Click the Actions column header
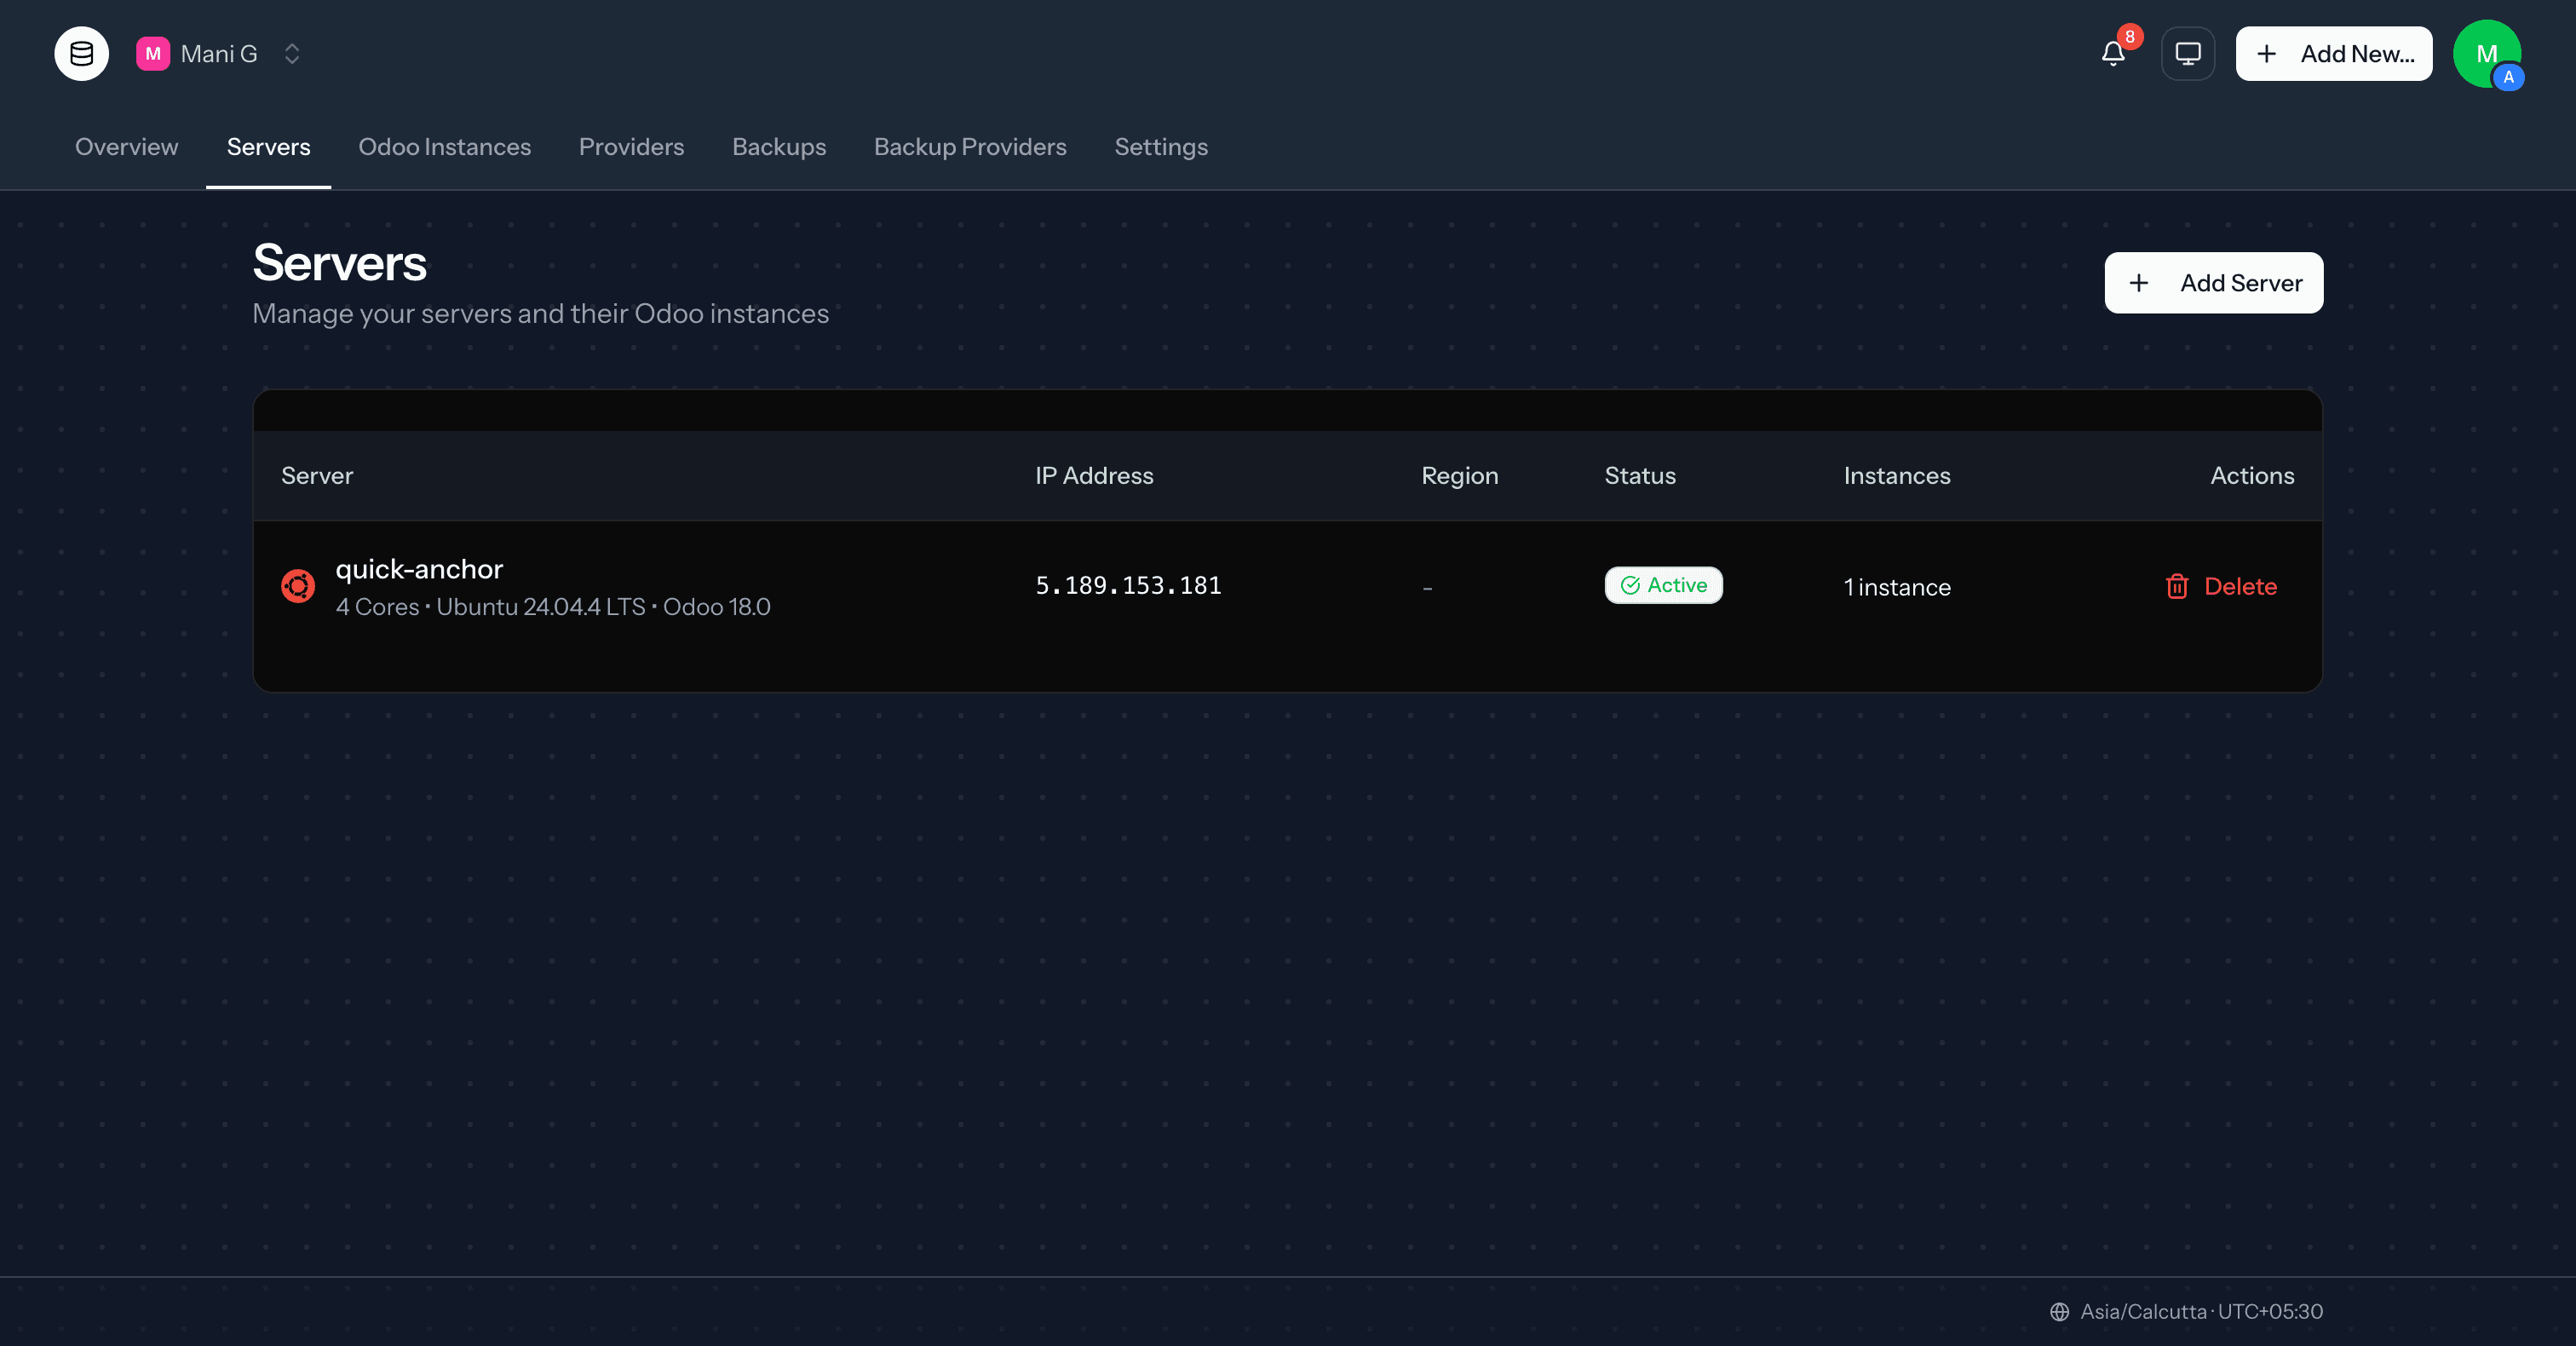 (x=2252, y=476)
